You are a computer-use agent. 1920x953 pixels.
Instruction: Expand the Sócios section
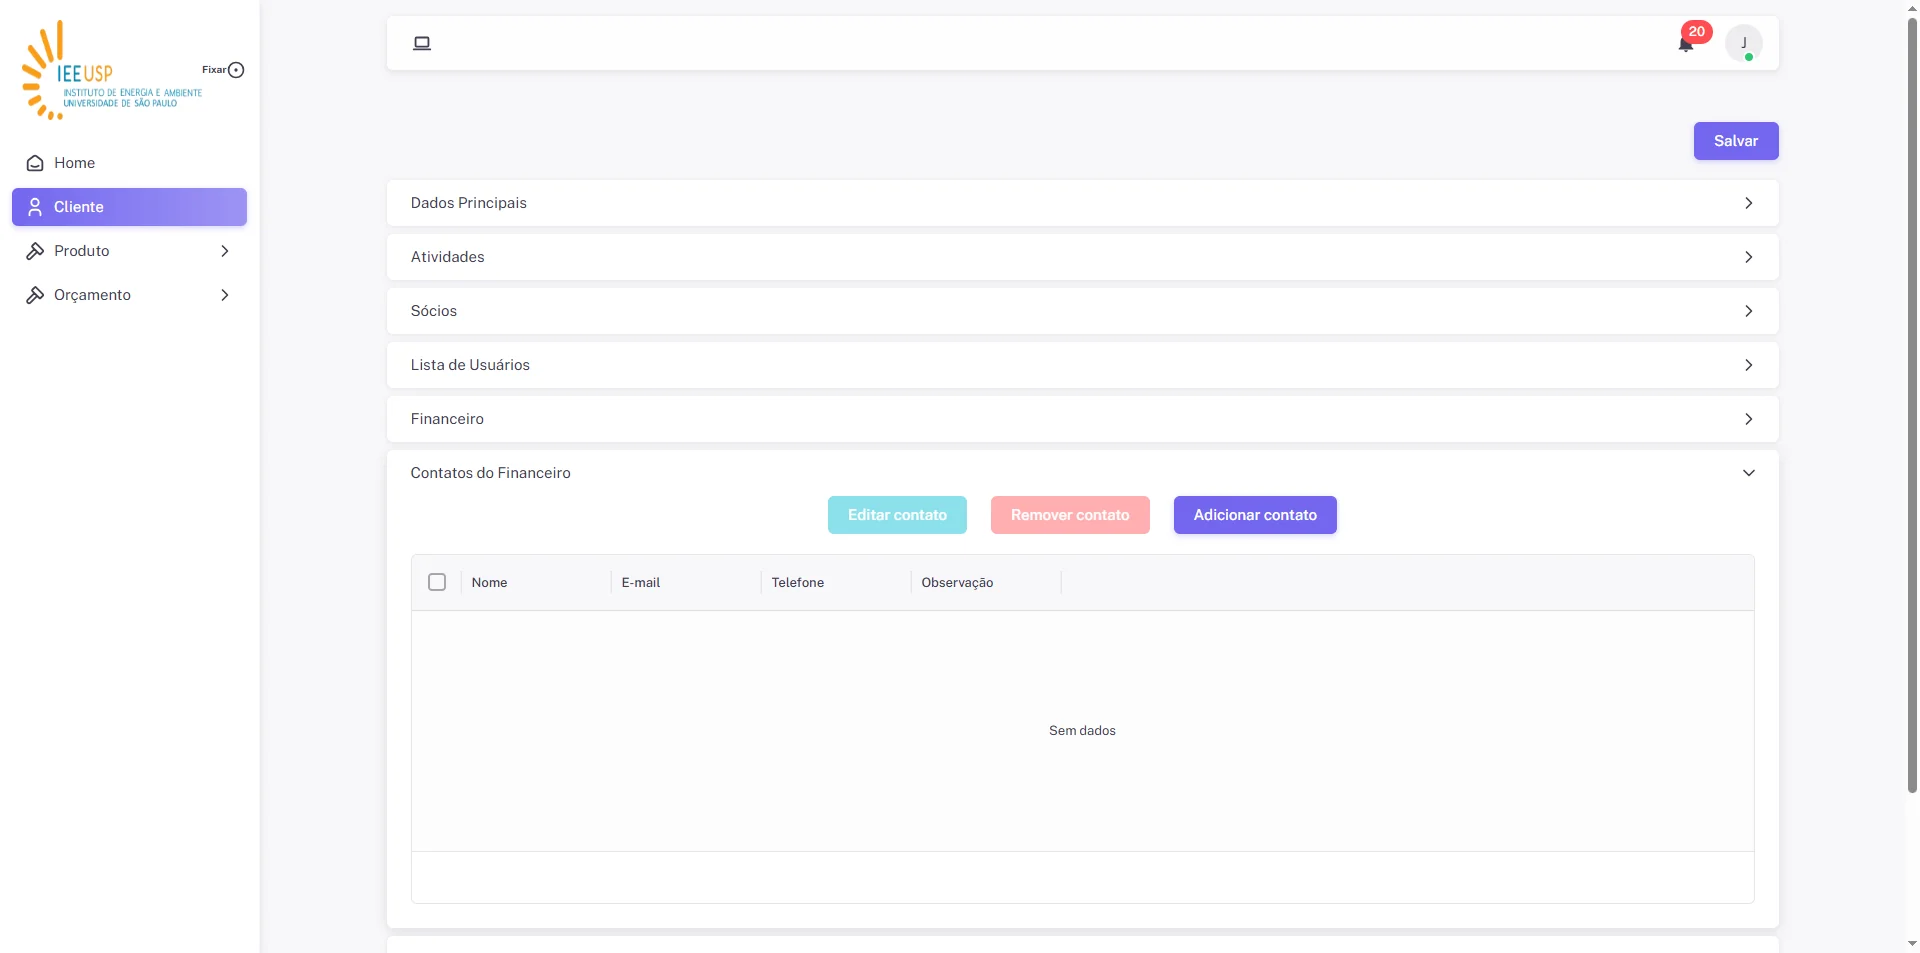(x=1082, y=311)
